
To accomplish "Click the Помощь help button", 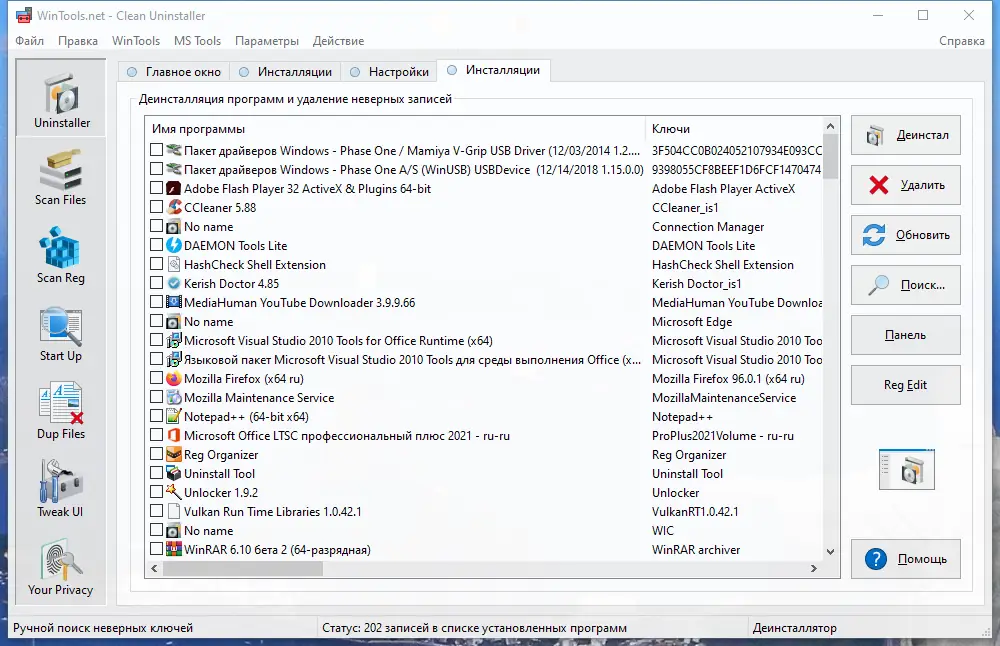I will (906, 559).
